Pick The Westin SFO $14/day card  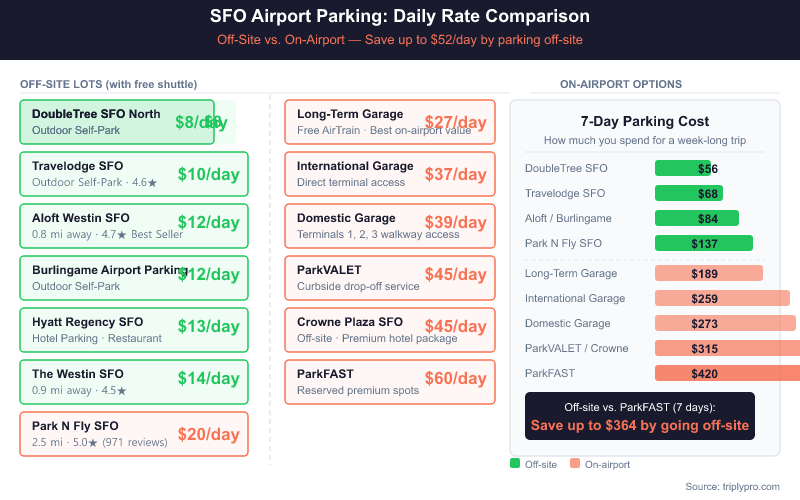coord(133,381)
